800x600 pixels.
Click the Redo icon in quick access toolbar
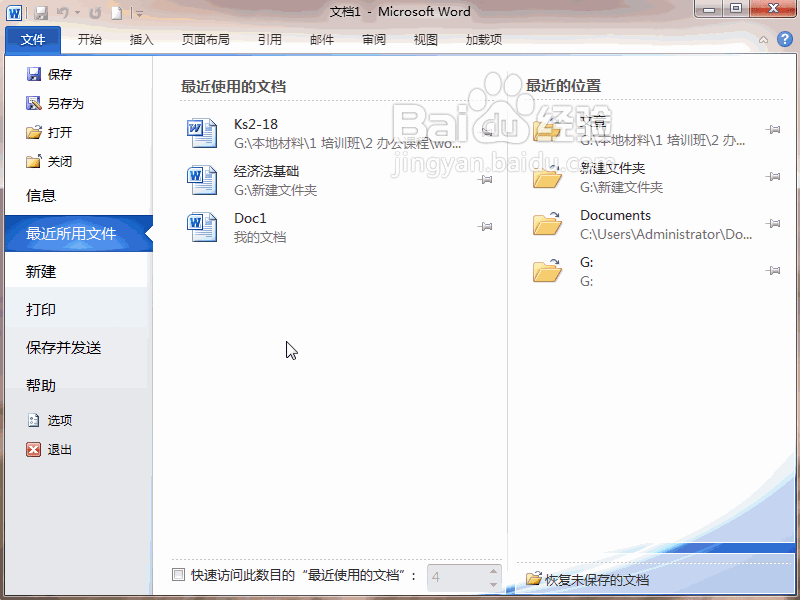click(95, 13)
